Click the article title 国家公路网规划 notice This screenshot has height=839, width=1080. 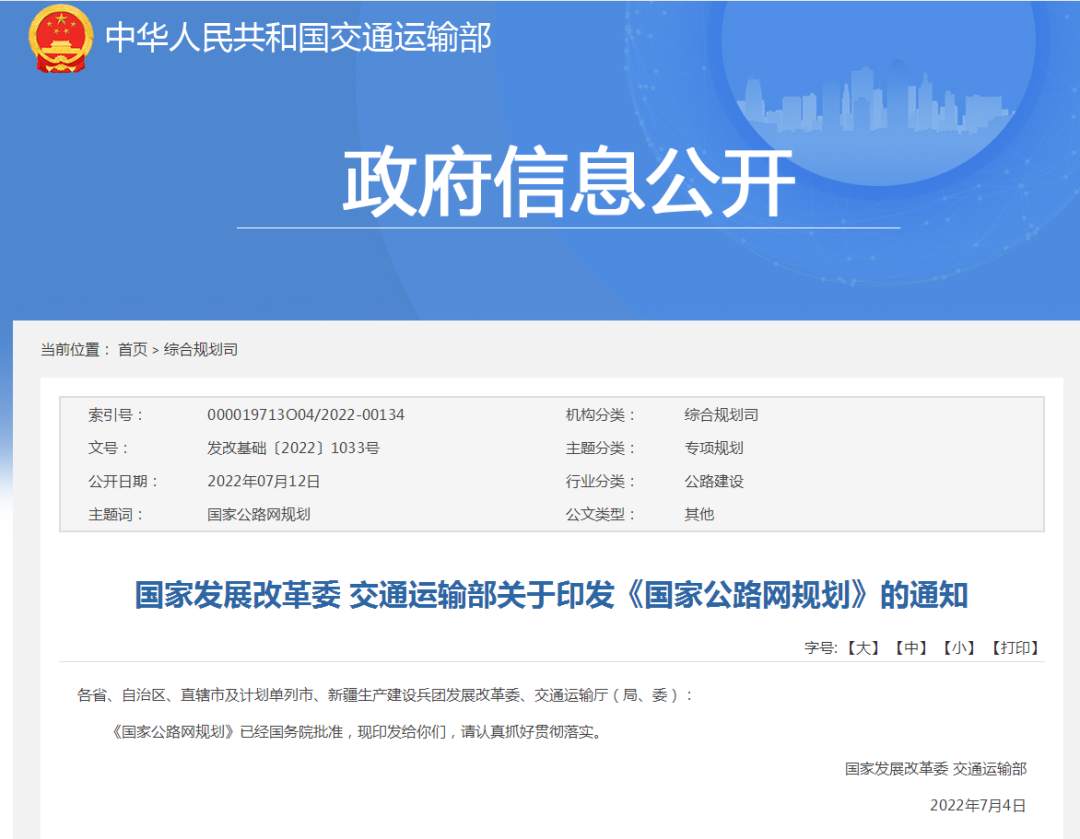point(551,594)
